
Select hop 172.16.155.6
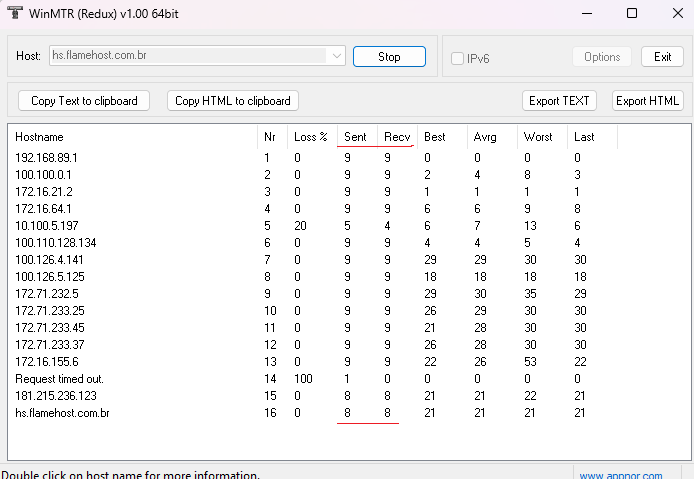tap(46, 362)
